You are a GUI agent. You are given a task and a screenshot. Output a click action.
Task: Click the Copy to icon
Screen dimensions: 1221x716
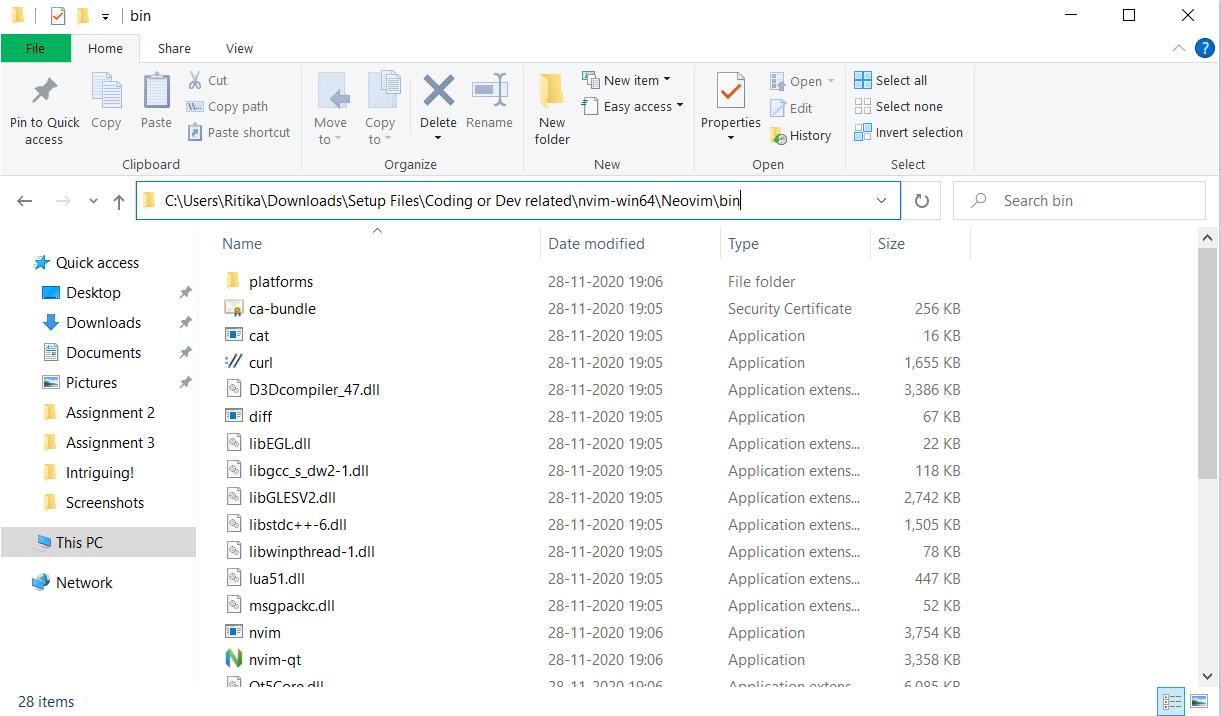[x=382, y=92]
